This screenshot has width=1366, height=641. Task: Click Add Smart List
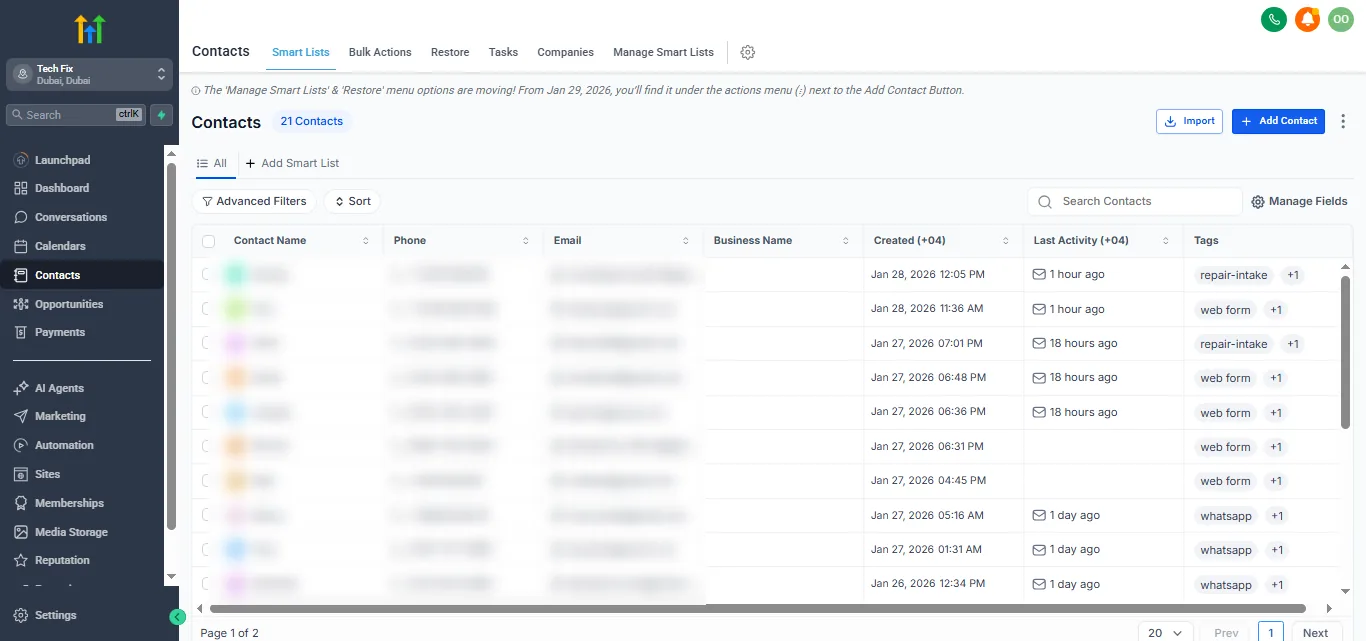click(x=292, y=163)
